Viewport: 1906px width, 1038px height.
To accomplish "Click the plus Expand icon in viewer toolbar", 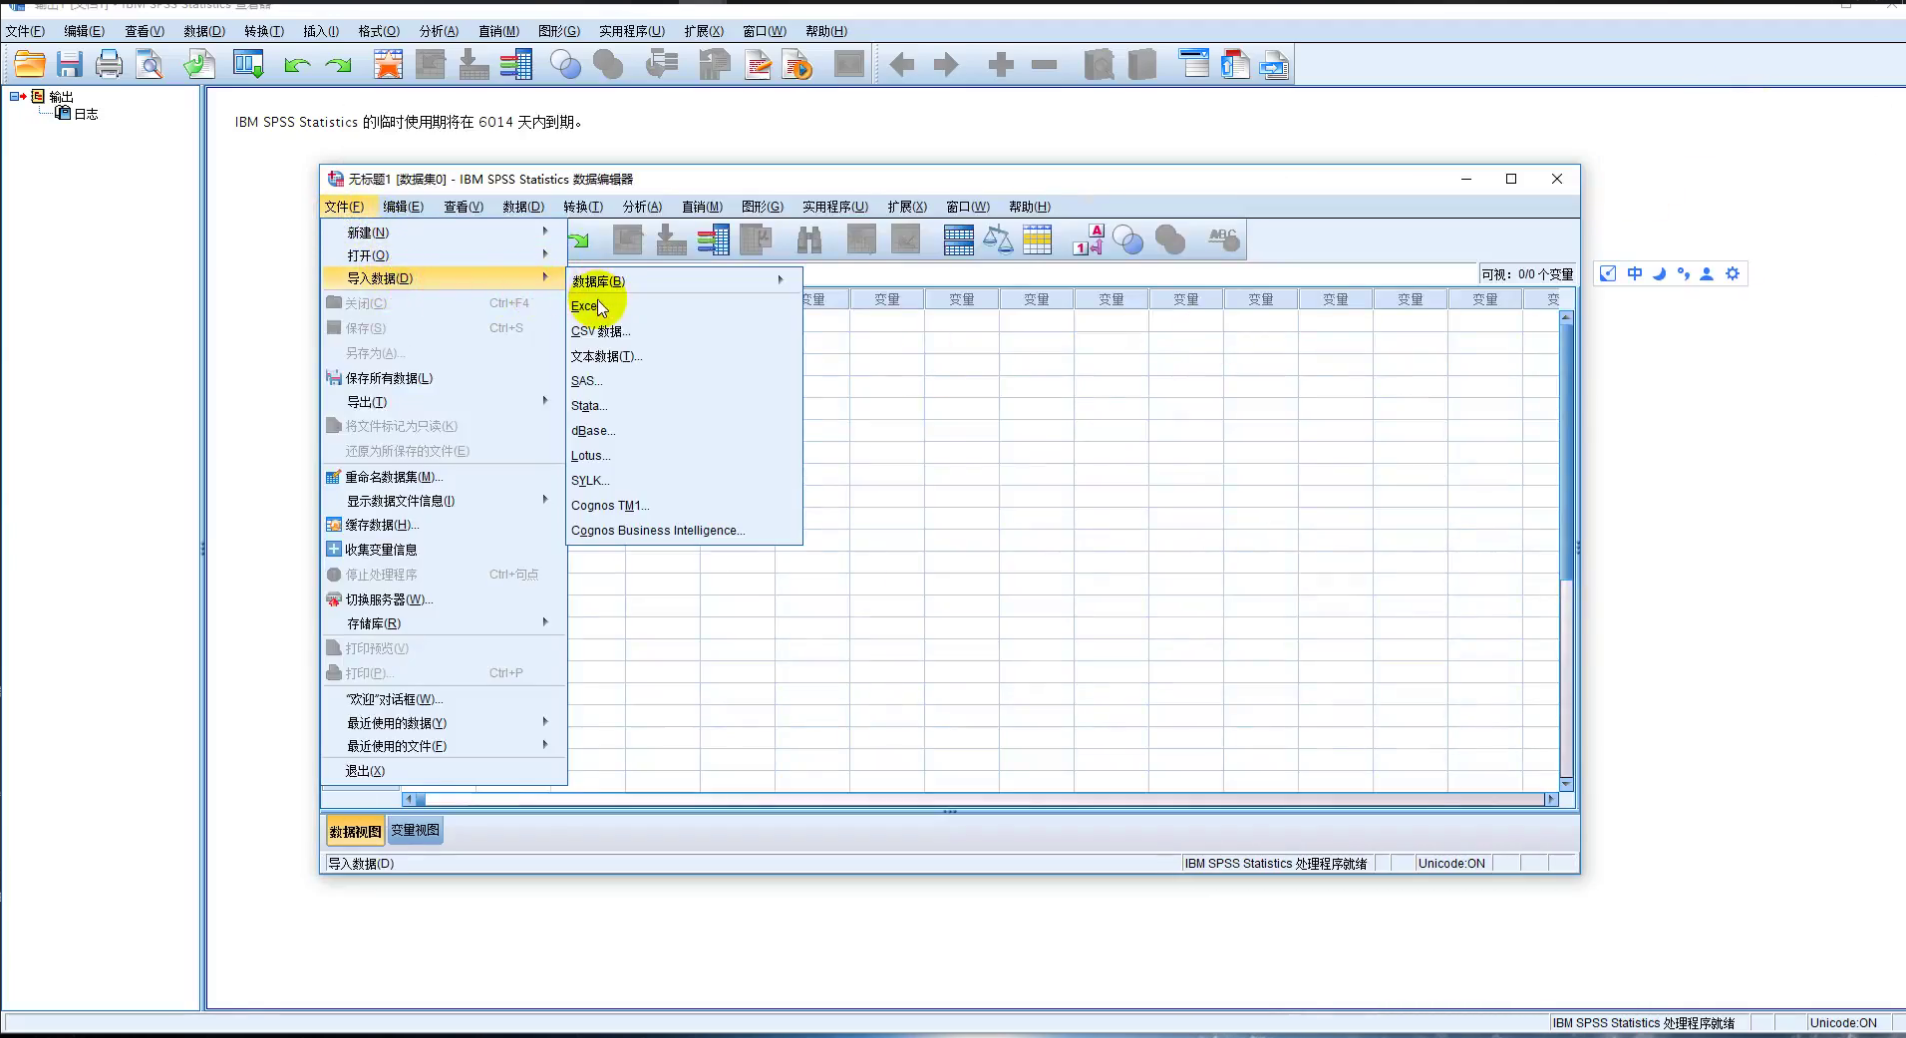I will 1001,66.
